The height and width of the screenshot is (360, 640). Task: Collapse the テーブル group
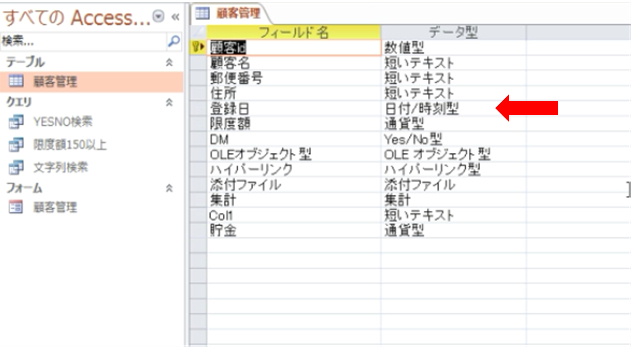(169, 62)
